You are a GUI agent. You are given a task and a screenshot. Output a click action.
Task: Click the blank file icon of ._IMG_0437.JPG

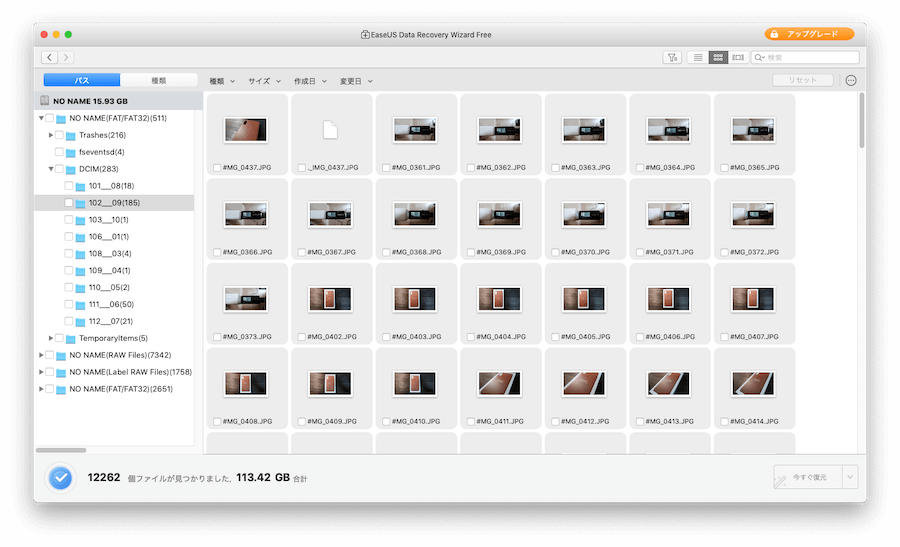pos(331,130)
